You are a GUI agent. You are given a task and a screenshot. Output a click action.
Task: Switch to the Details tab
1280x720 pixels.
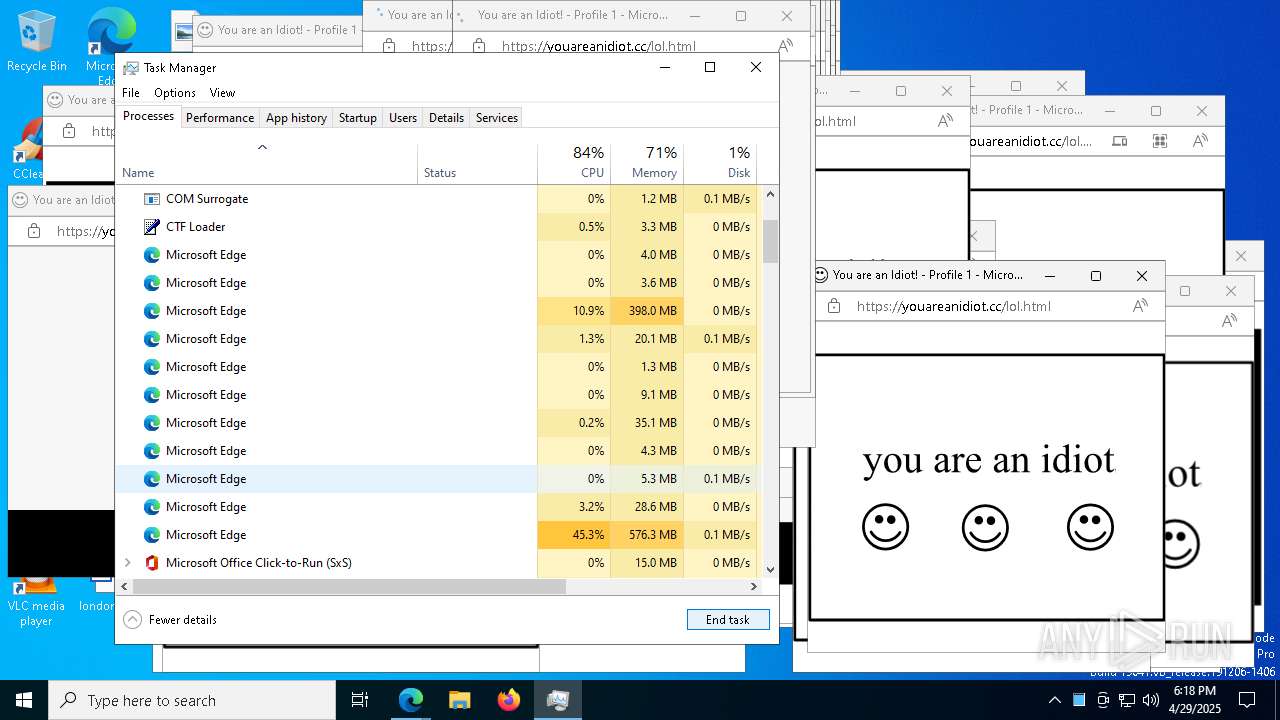pyautogui.click(x=446, y=117)
